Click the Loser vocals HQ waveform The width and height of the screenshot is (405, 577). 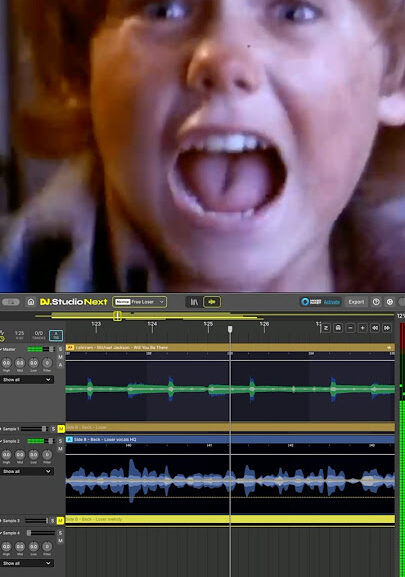click(230, 480)
